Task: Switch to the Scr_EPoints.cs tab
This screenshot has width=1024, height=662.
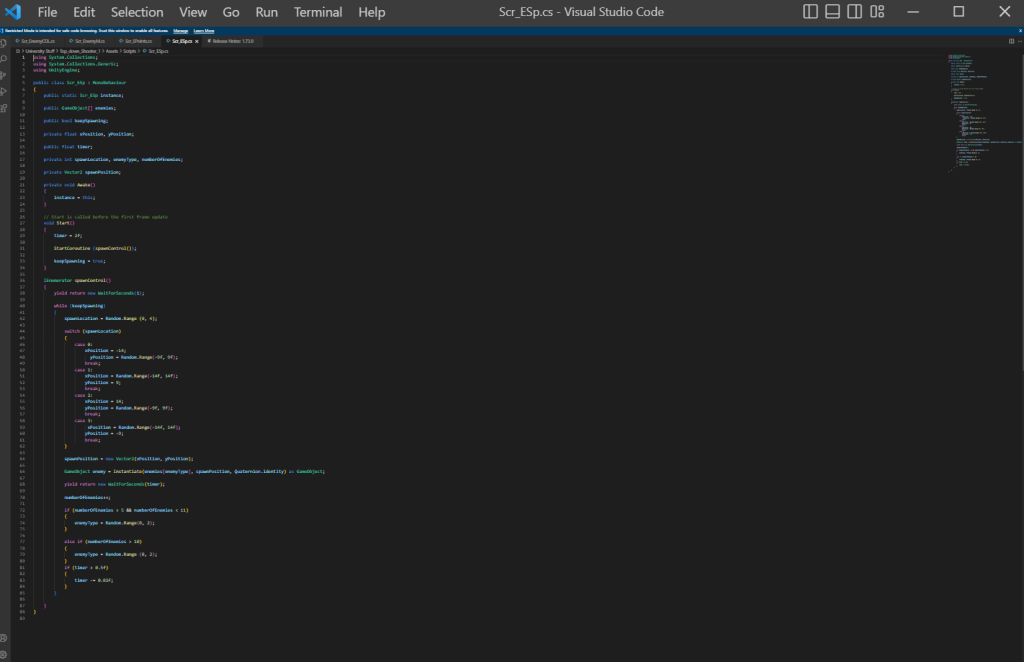Action: 139,41
